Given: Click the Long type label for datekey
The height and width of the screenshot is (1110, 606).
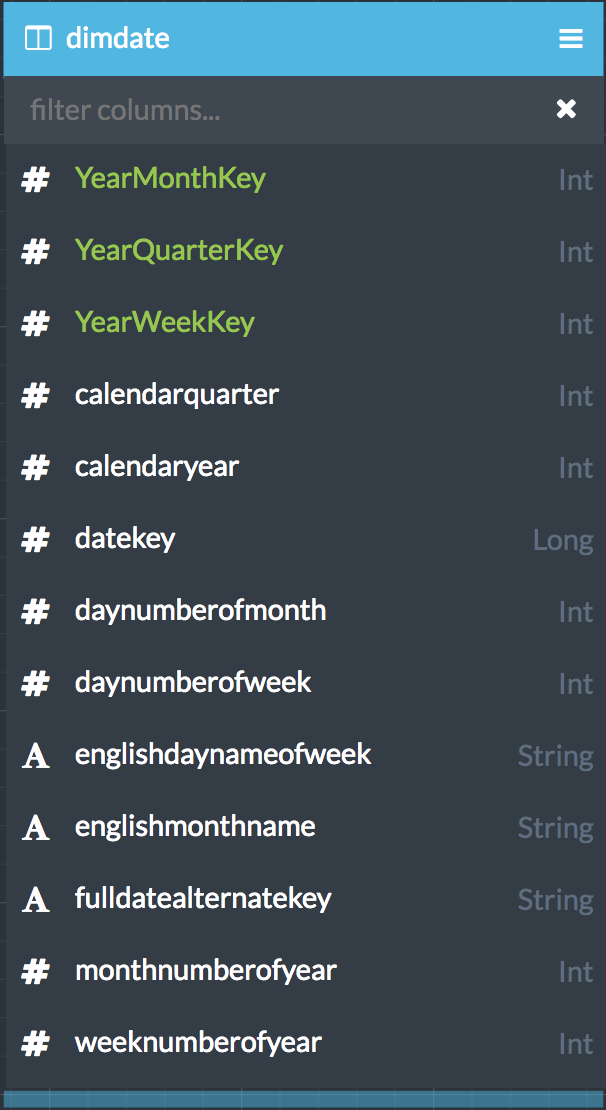Looking at the screenshot, I should (563, 542).
